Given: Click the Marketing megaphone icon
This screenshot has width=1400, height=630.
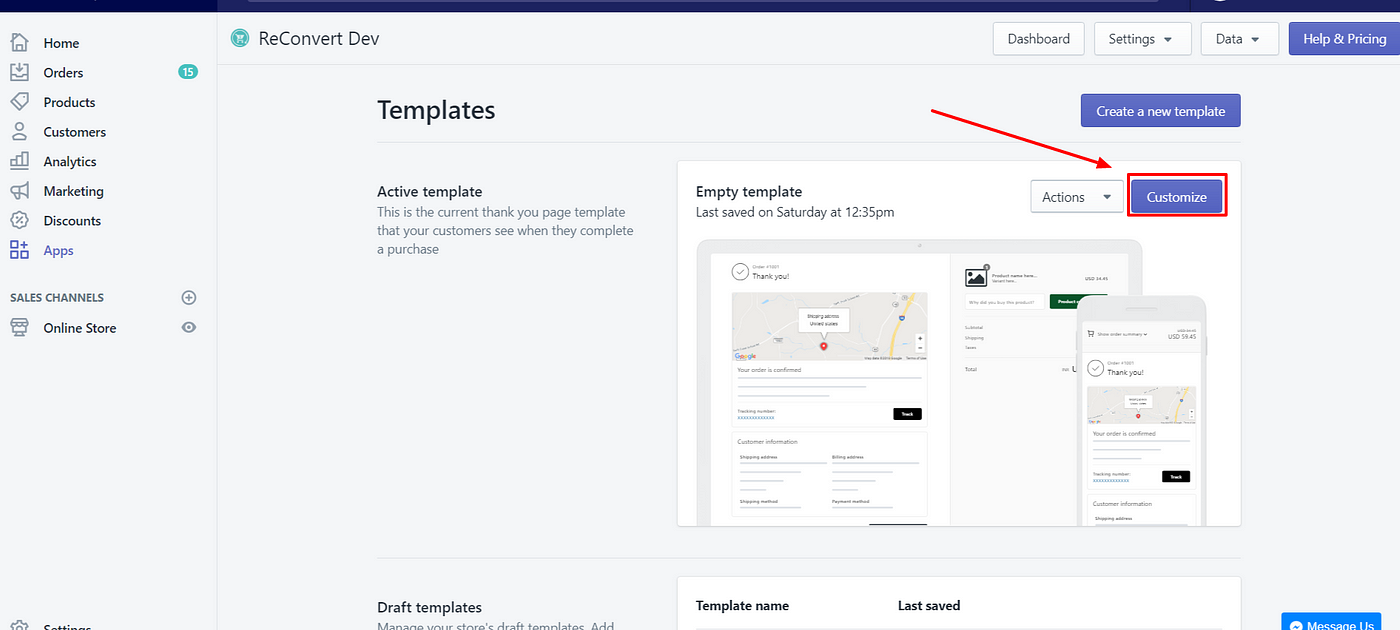Looking at the screenshot, I should [x=19, y=190].
